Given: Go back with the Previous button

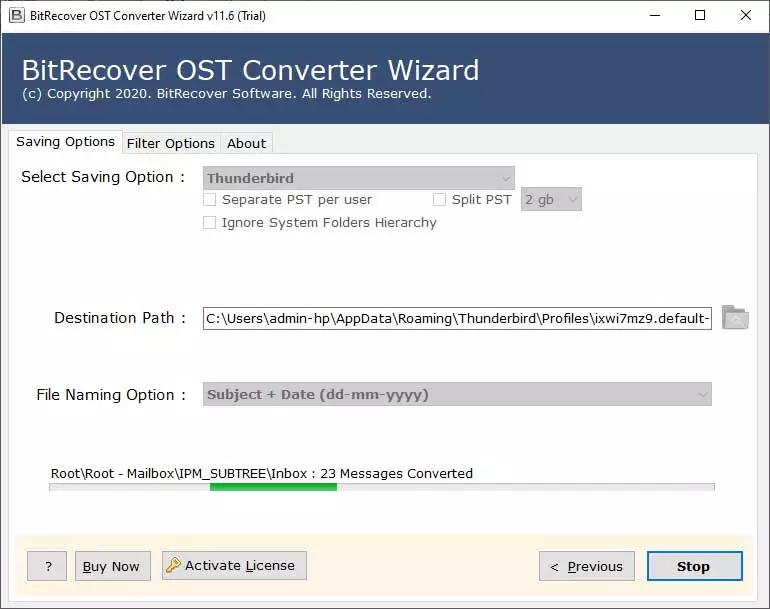Looking at the screenshot, I should point(587,566).
